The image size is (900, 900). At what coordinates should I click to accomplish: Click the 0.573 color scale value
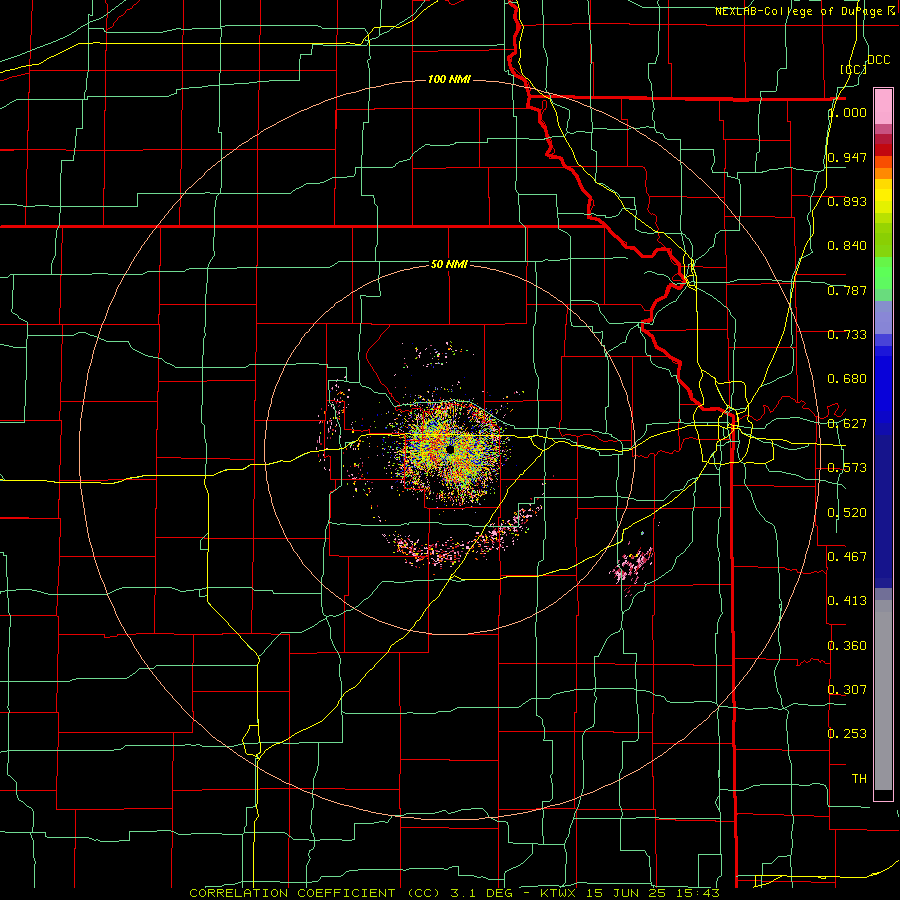pyautogui.click(x=847, y=468)
